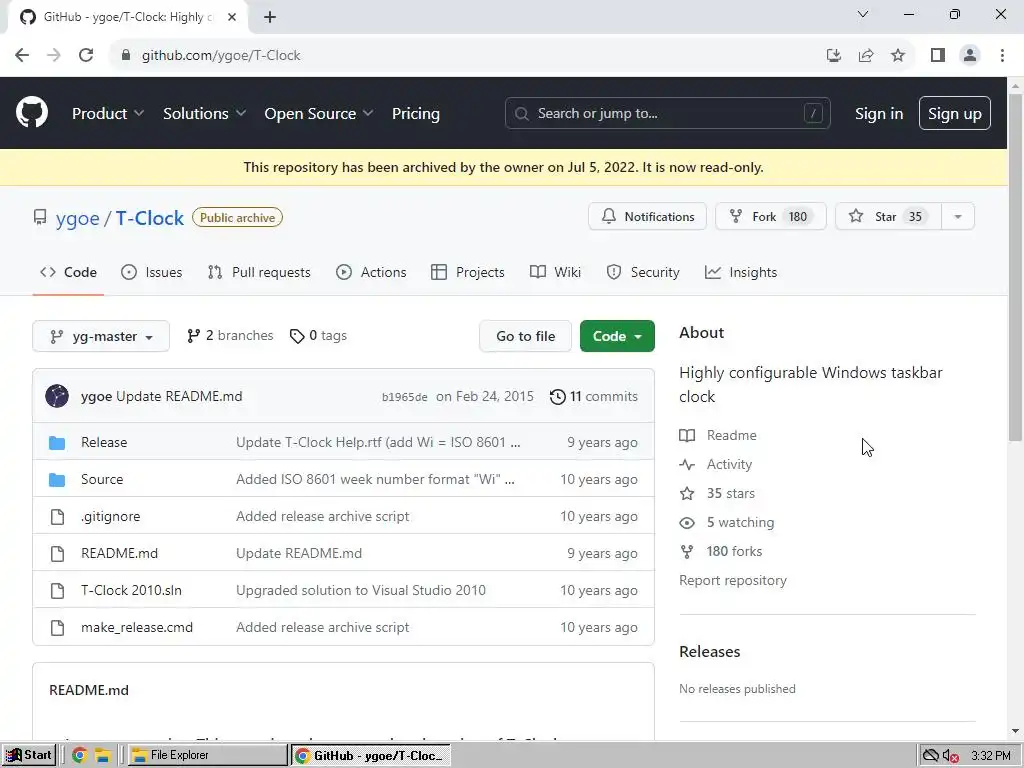Share this page using share icon
Viewport: 1024px width, 768px height.
pyautogui.click(x=866, y=56)
